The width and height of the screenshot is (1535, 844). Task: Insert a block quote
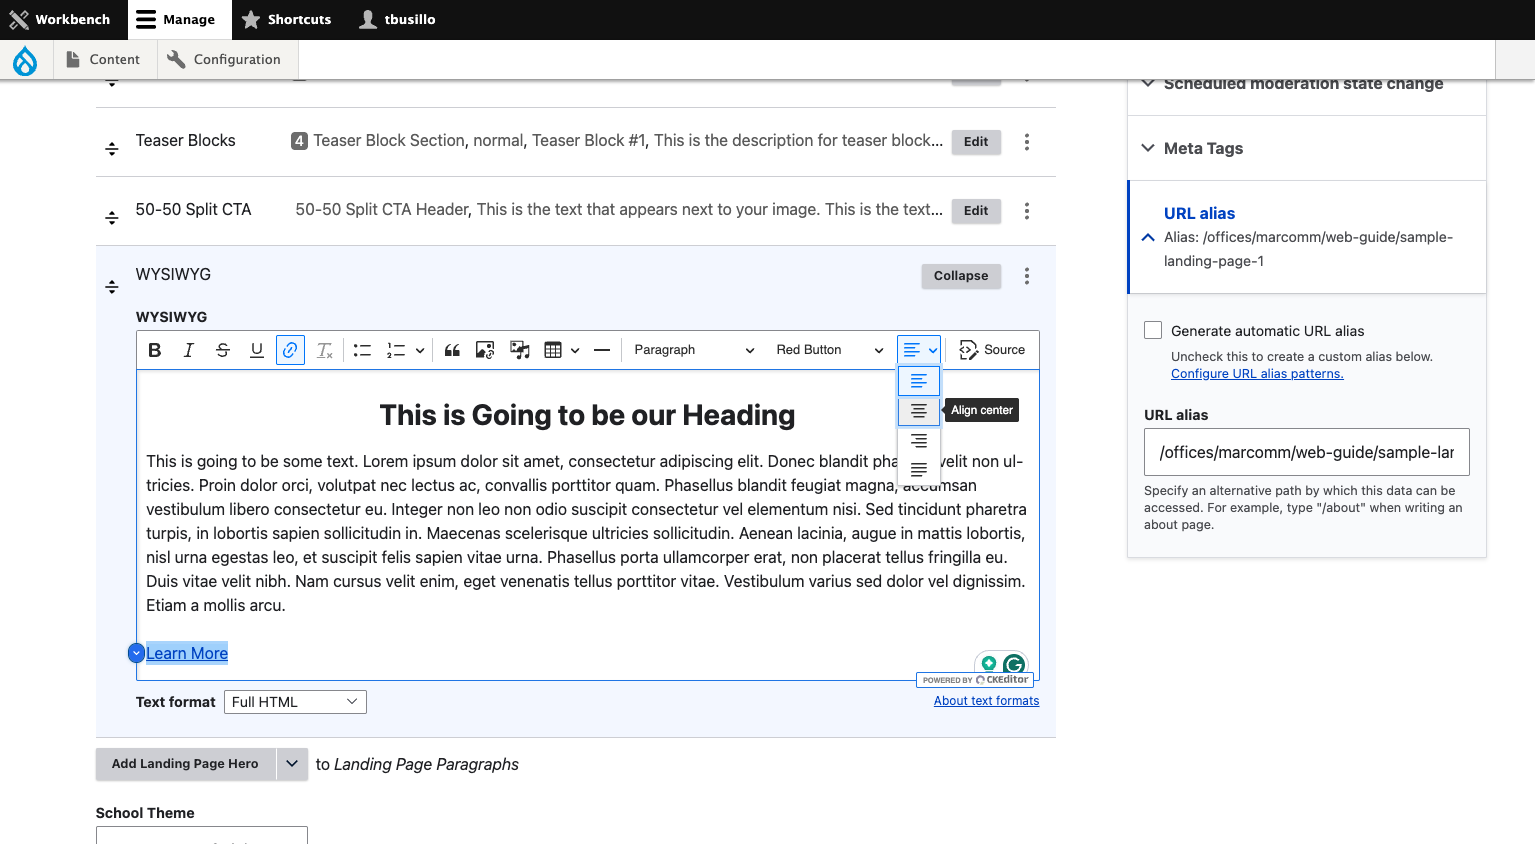tap(452, 350)
